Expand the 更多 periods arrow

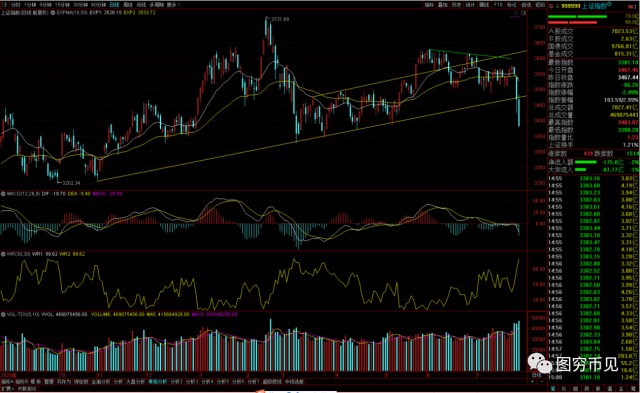point(179,5)
